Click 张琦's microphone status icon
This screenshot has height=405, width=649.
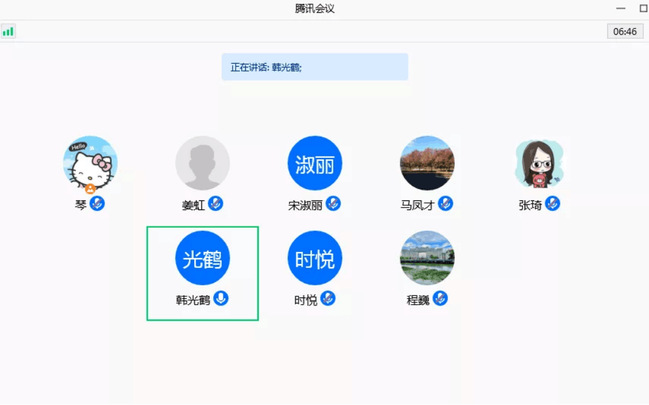[552, 204]
